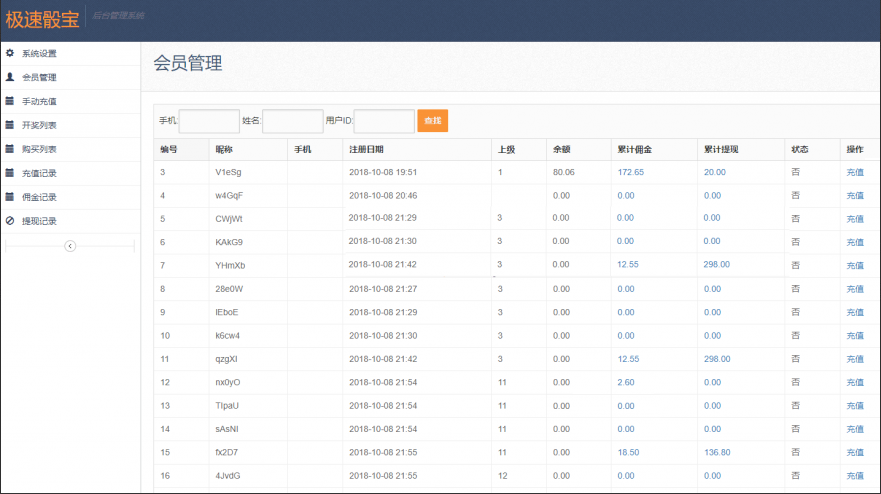Click the 298.00 withdrawal link for qzgXl
The height and width of the screenshot is (494, 881).
[717, 359]
